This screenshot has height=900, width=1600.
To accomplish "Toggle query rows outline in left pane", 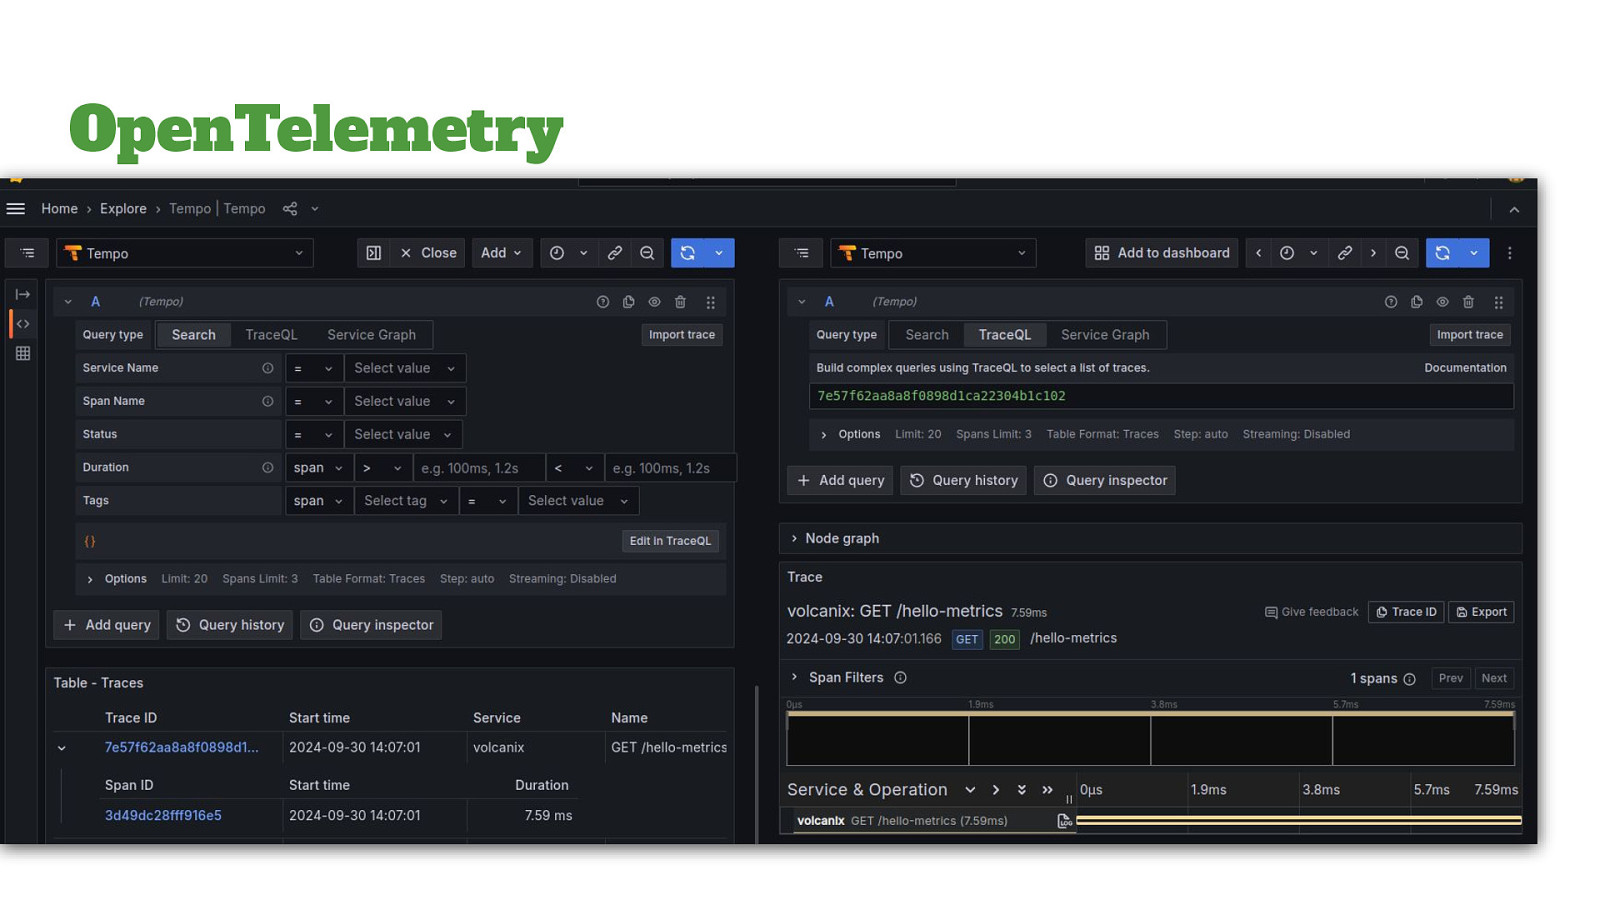I will [x=27, y=253].
